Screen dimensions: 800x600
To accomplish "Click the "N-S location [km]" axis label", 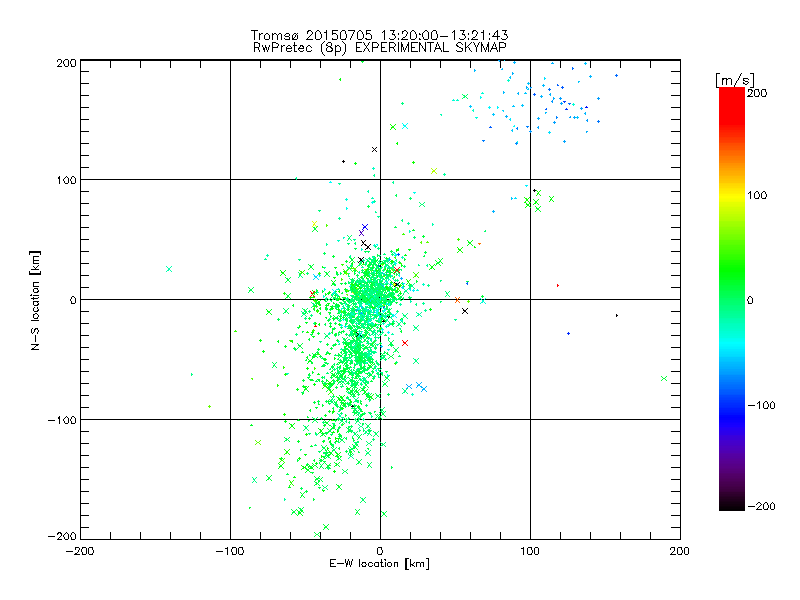I will [35, 301].
